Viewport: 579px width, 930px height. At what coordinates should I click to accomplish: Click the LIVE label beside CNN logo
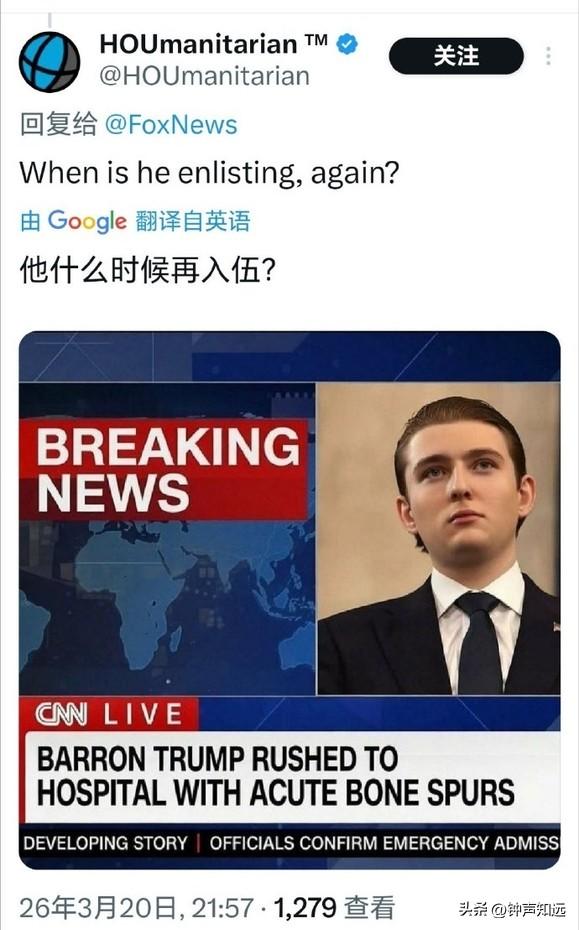(143, 714)
